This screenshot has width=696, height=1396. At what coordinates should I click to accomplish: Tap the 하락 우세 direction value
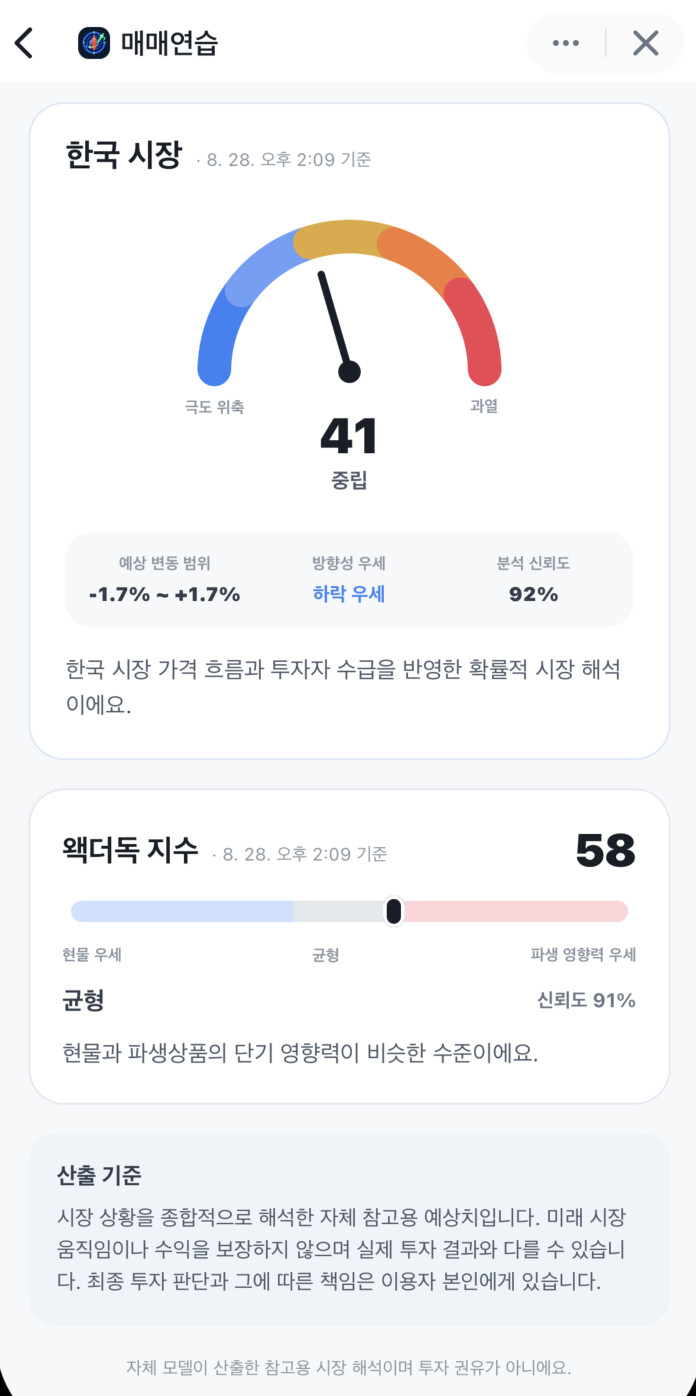coord(349,594)
